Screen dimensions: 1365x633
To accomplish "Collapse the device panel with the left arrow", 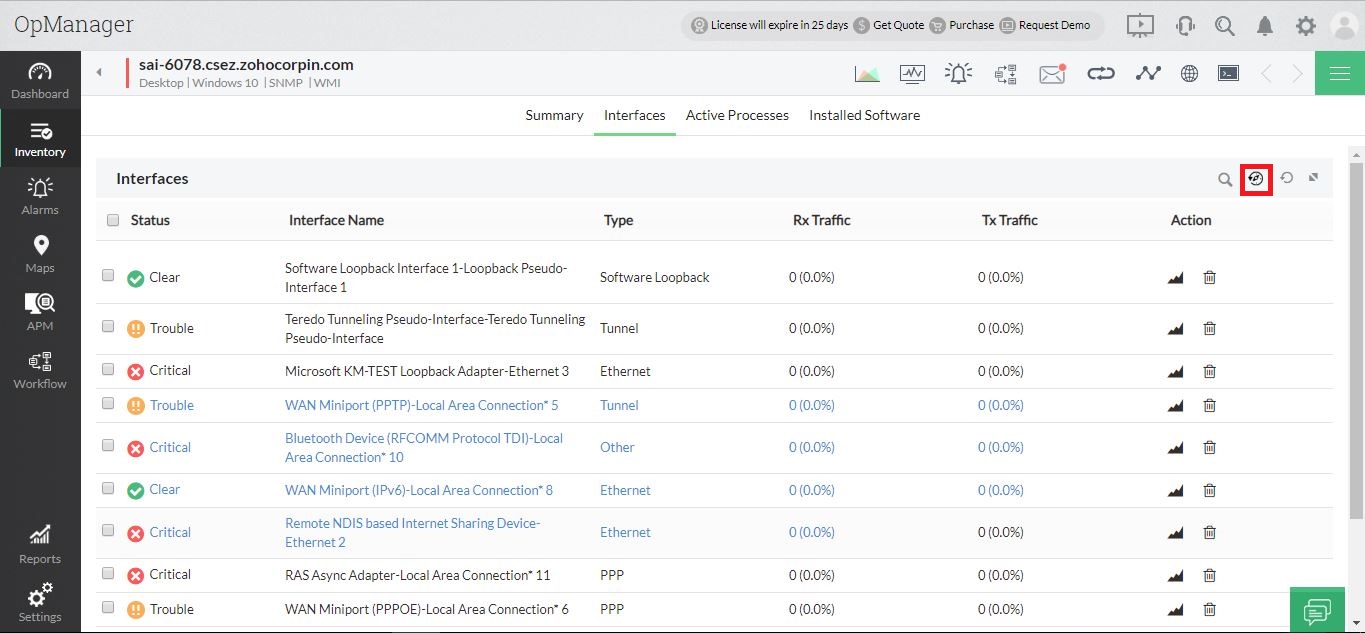I will tap(99, 73).
